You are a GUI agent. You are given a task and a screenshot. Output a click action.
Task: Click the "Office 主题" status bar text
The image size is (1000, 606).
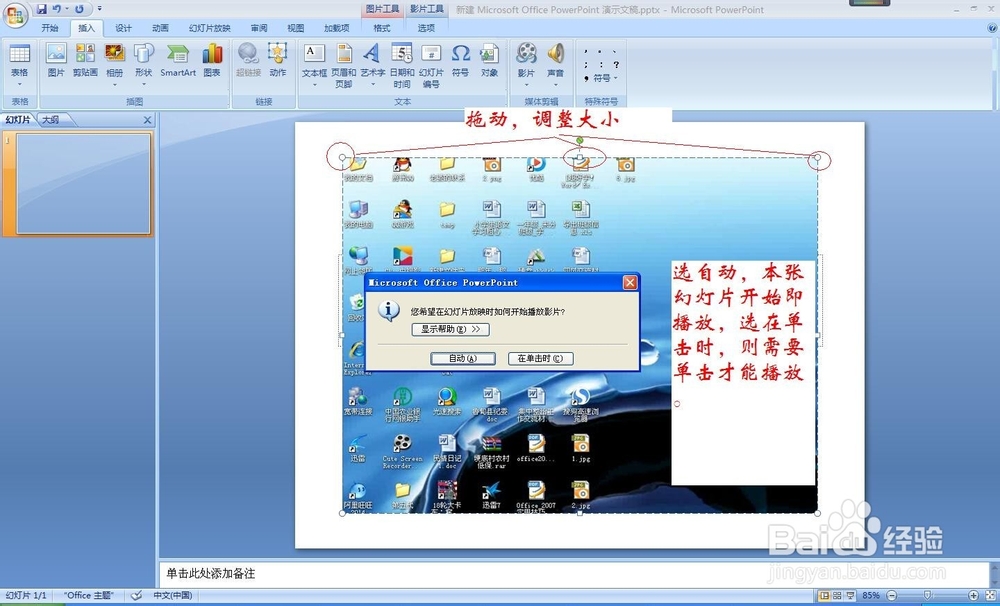click(x=89, y=595)
